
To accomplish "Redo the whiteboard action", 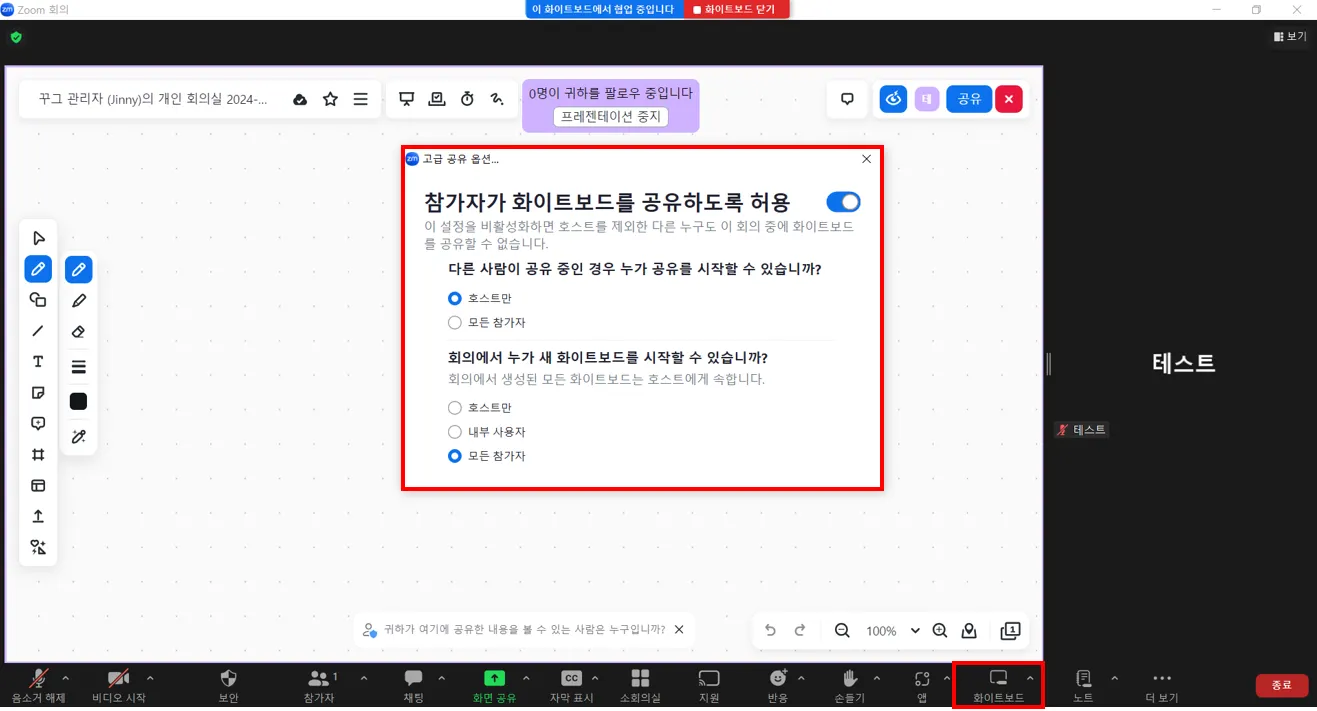I will tap(800, 631).
